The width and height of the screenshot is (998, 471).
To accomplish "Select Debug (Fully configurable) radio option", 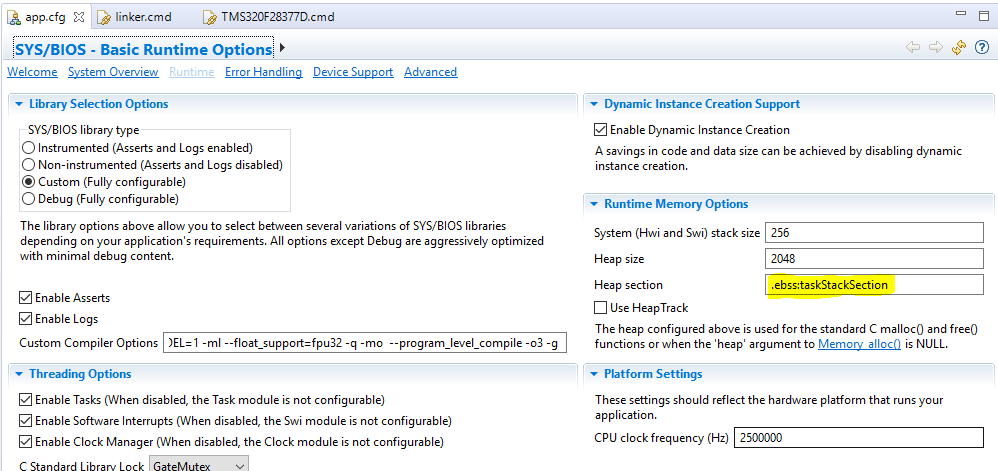I will 28,199.
